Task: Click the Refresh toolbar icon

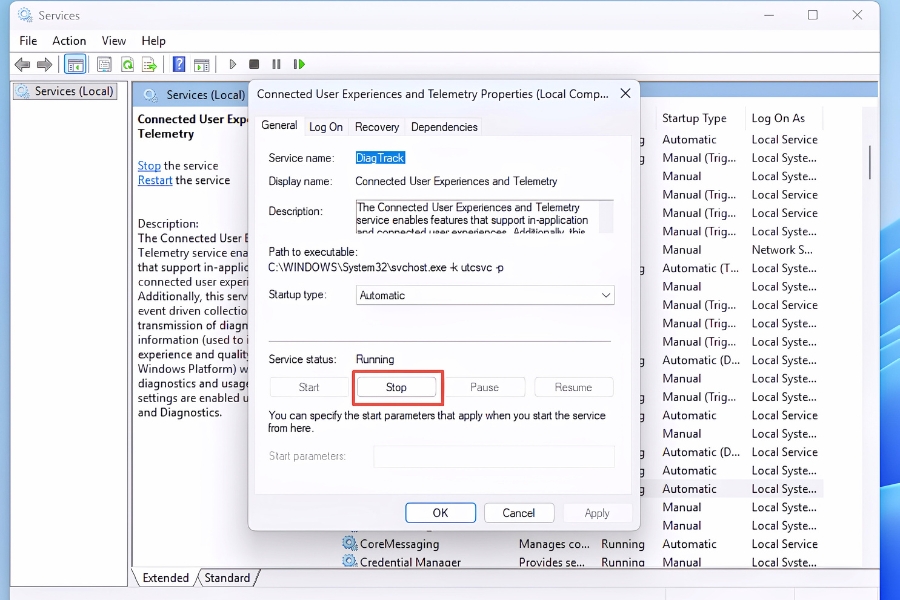Action: click(127, 64)
